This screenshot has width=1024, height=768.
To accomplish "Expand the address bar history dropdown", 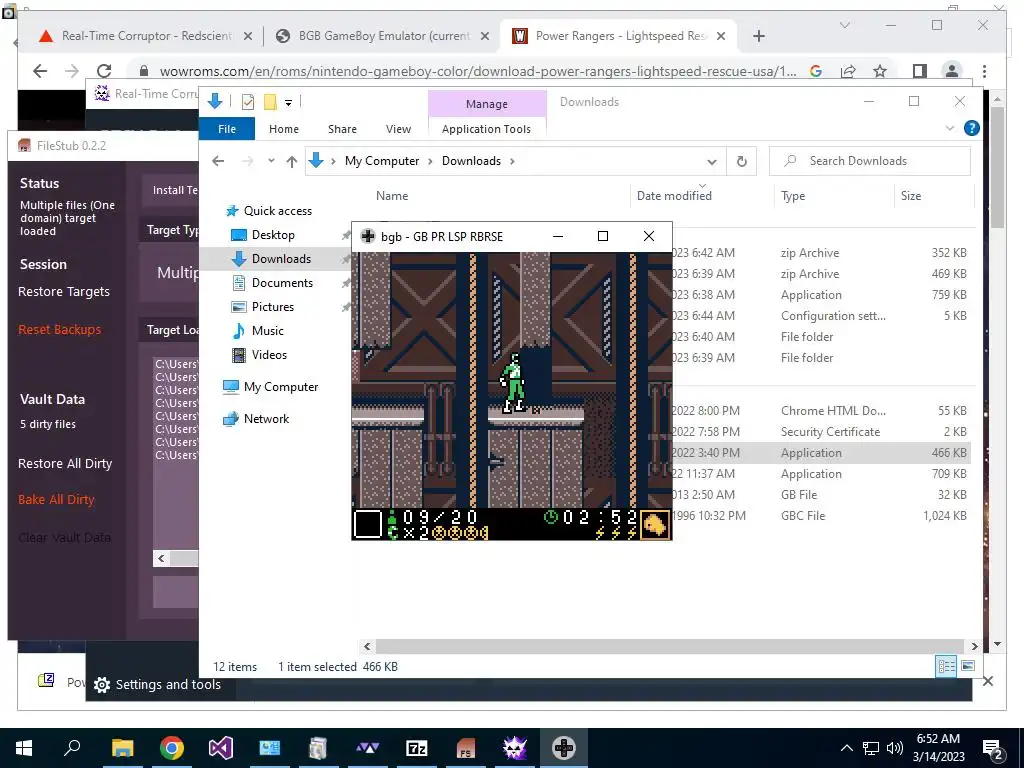I will [712, 161].
